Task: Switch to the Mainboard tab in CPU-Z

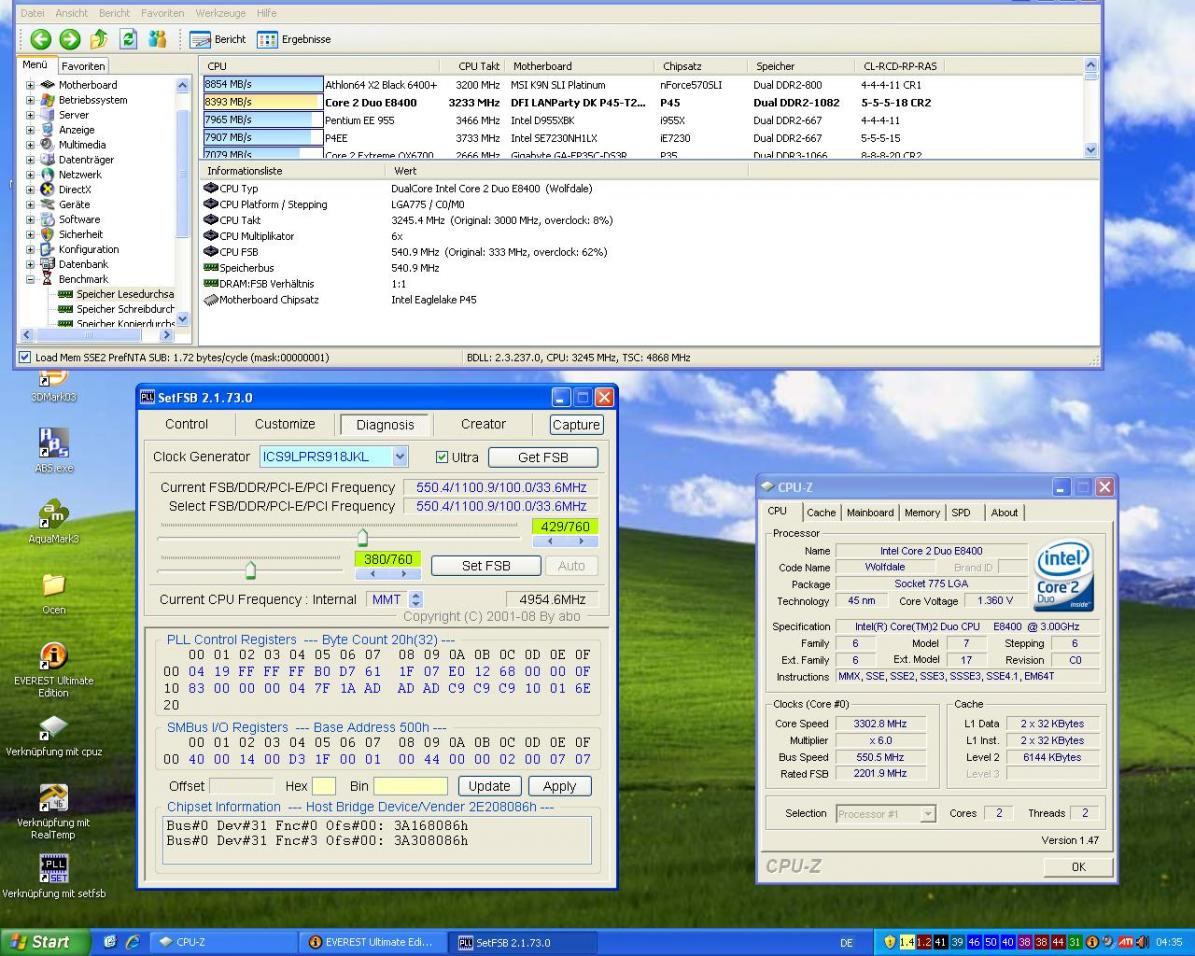Action: click(x=870, y=512)
